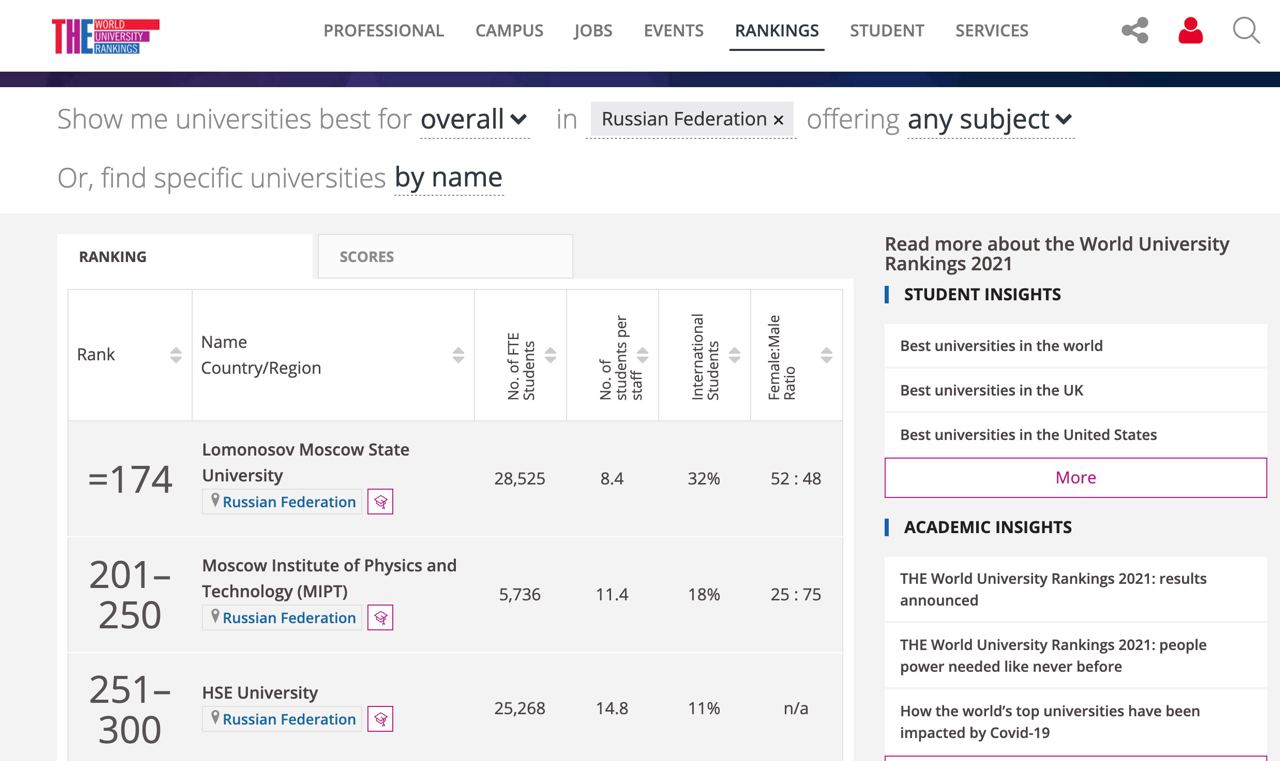Expand the 'overall' ranking criteria dropdown
Image resolution: width=1280 pixels, height=761 pixels.
coord(474,120)
